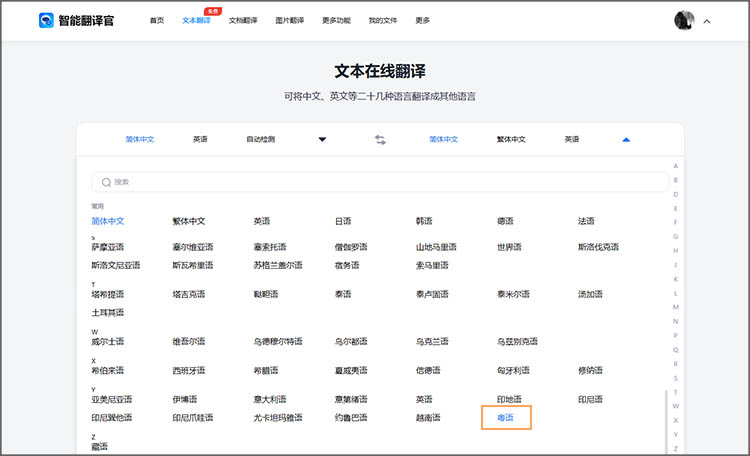Switch to 图片翻译 tab
The image size is (750, 456).
tap(289, 20)
